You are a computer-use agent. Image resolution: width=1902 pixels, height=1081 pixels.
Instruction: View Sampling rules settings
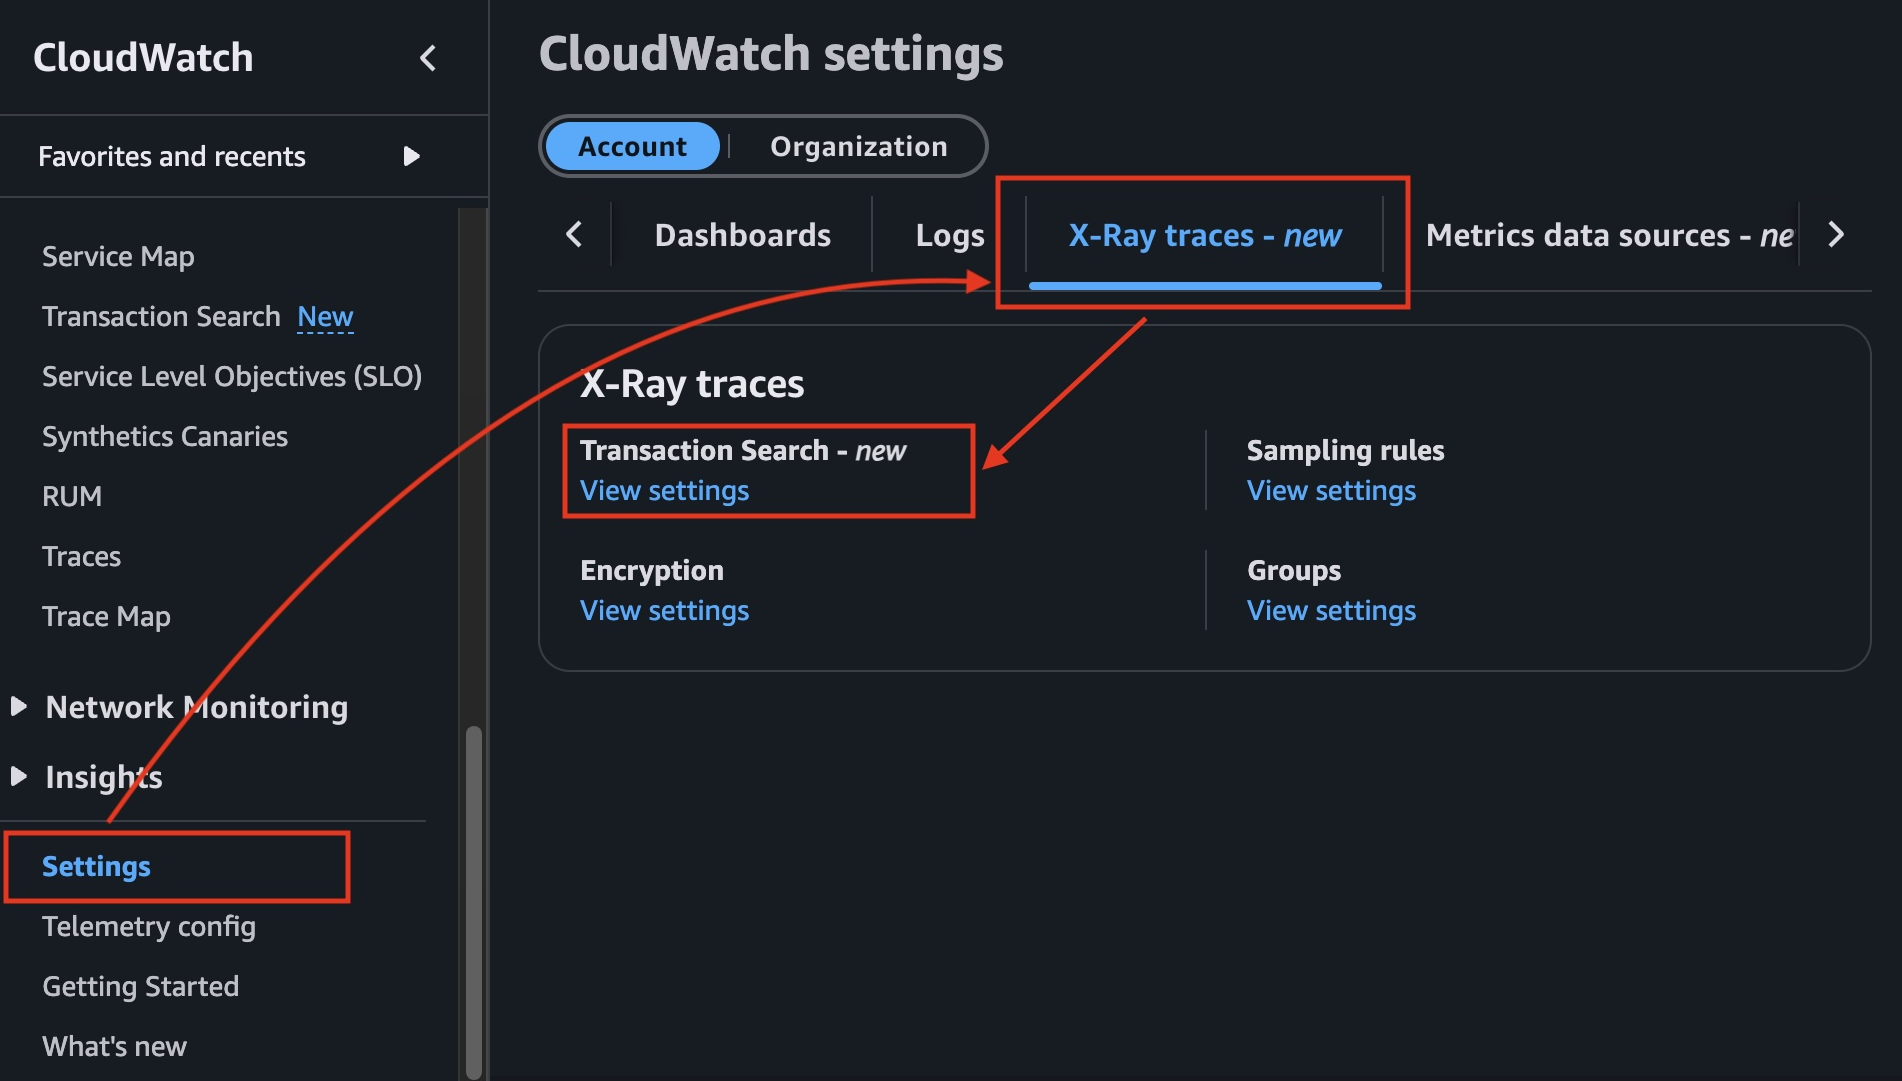point(1331,490)
